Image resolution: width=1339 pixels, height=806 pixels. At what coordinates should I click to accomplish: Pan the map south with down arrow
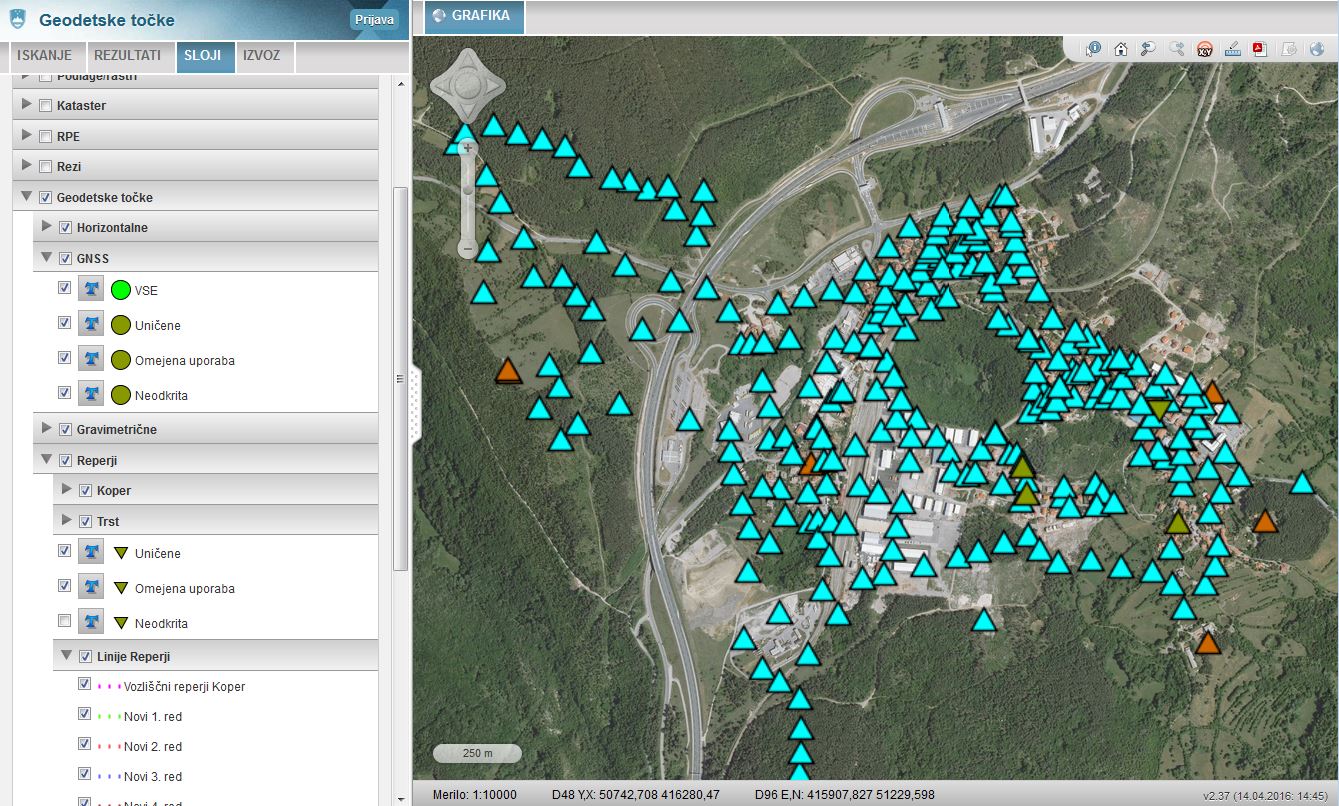tap(468, 110)
